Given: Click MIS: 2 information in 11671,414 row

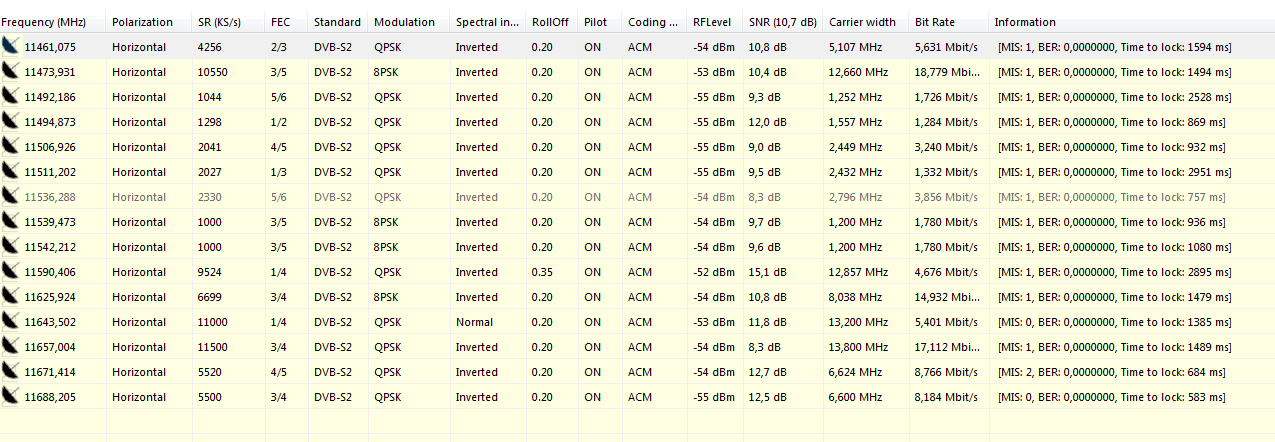Looking at the screenshot, I should pos(1111,372).
